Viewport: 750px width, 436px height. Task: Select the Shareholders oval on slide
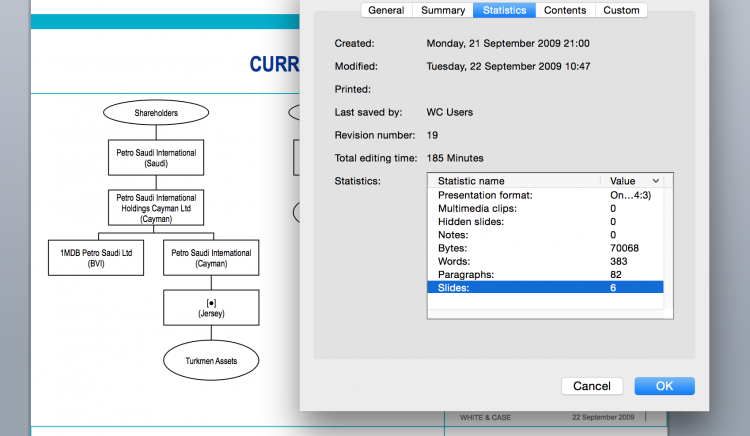[x=156, y=113]
